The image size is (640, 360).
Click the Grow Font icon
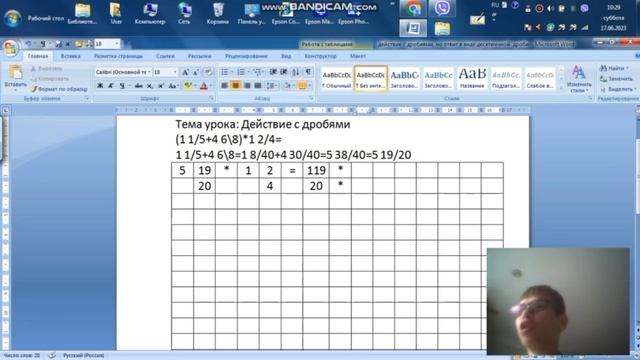(x=185, y=72)
